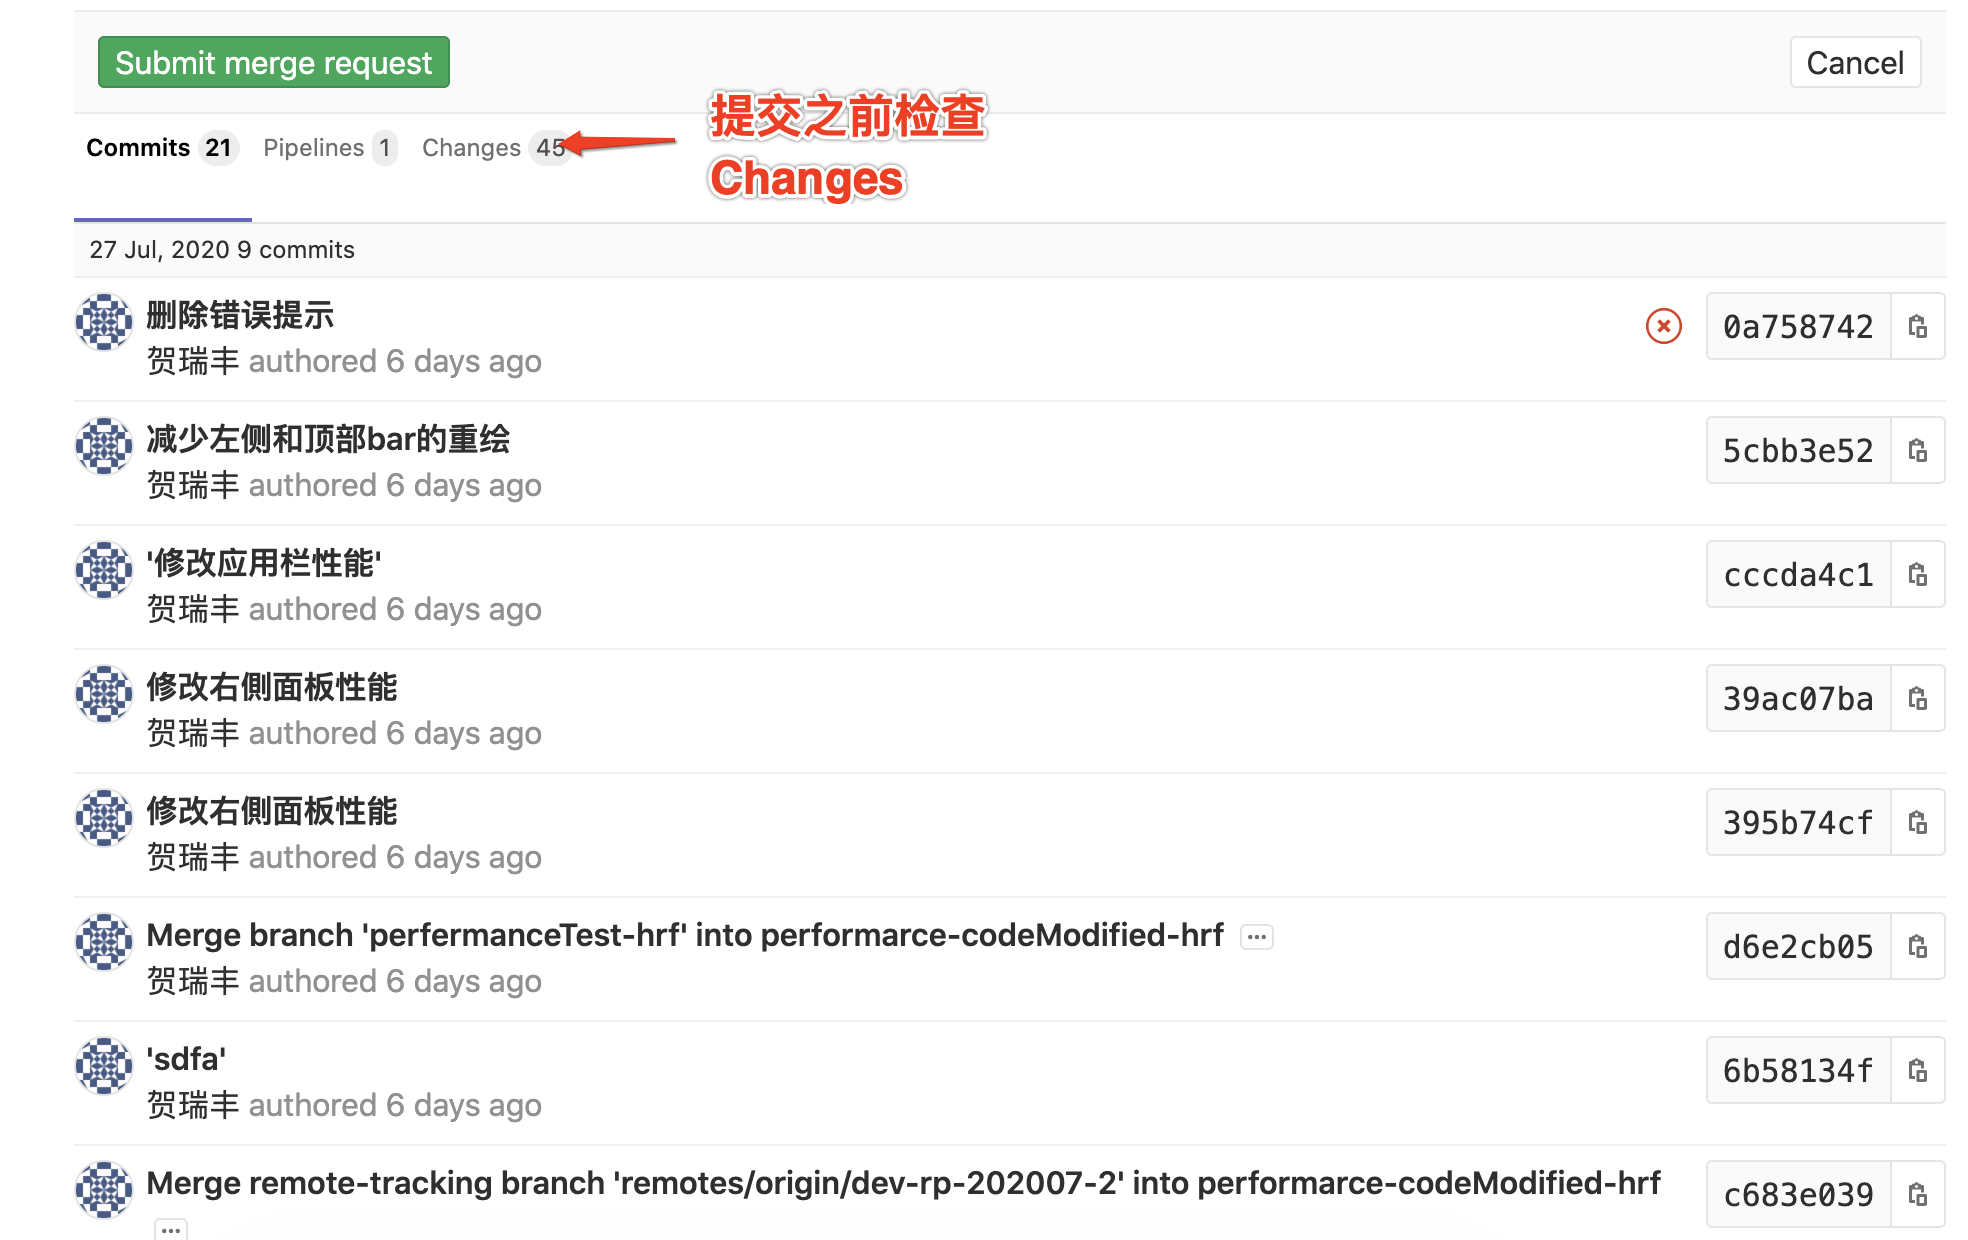Click the Cancel button
The height and width of the screenshot is (1240, 1968).
(x=1855, y=62)
